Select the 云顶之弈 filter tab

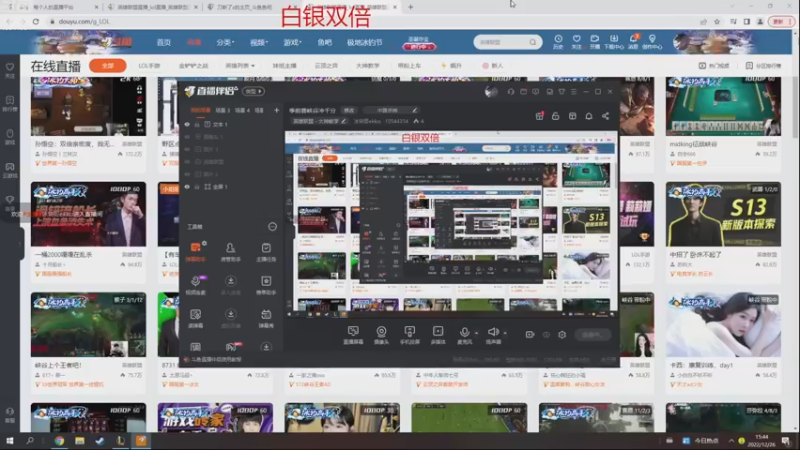pos(326,66)
